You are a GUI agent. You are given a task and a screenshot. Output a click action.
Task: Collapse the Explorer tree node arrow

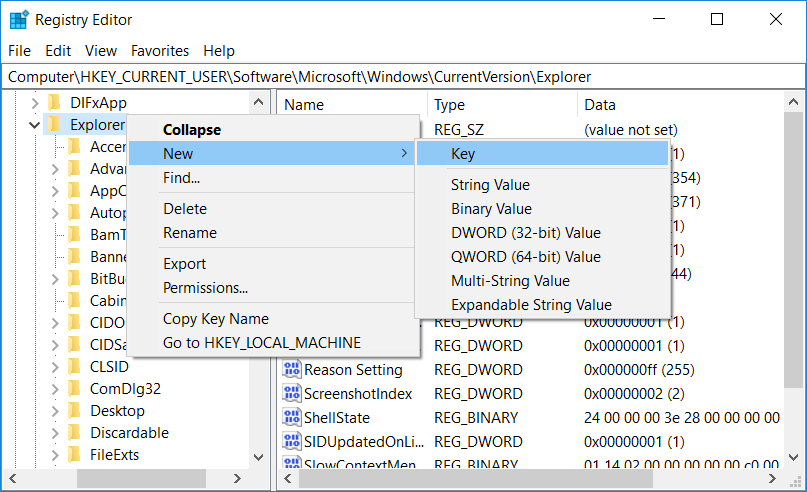(36, 125)
